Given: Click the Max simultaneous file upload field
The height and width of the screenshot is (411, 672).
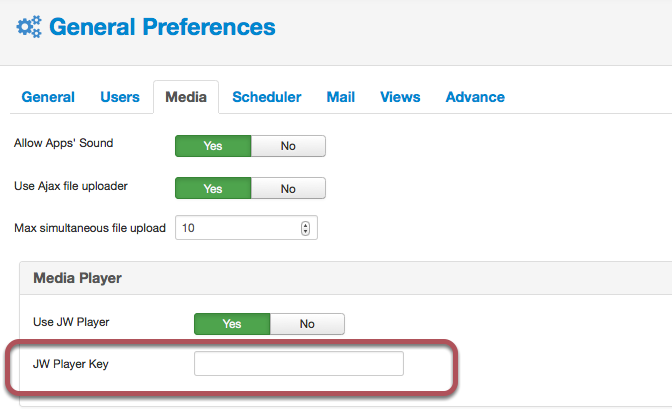Looking at the screenshot, I should pyautogui.click(x=246, y=228).
